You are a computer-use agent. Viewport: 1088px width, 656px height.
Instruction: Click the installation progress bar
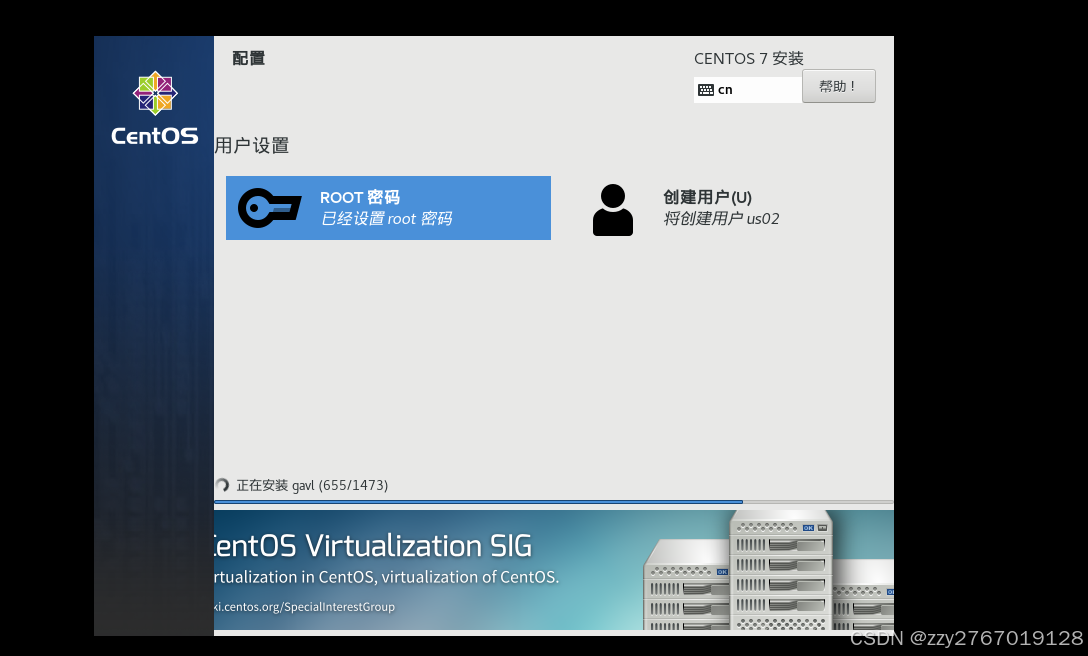[x=554, y=501]
